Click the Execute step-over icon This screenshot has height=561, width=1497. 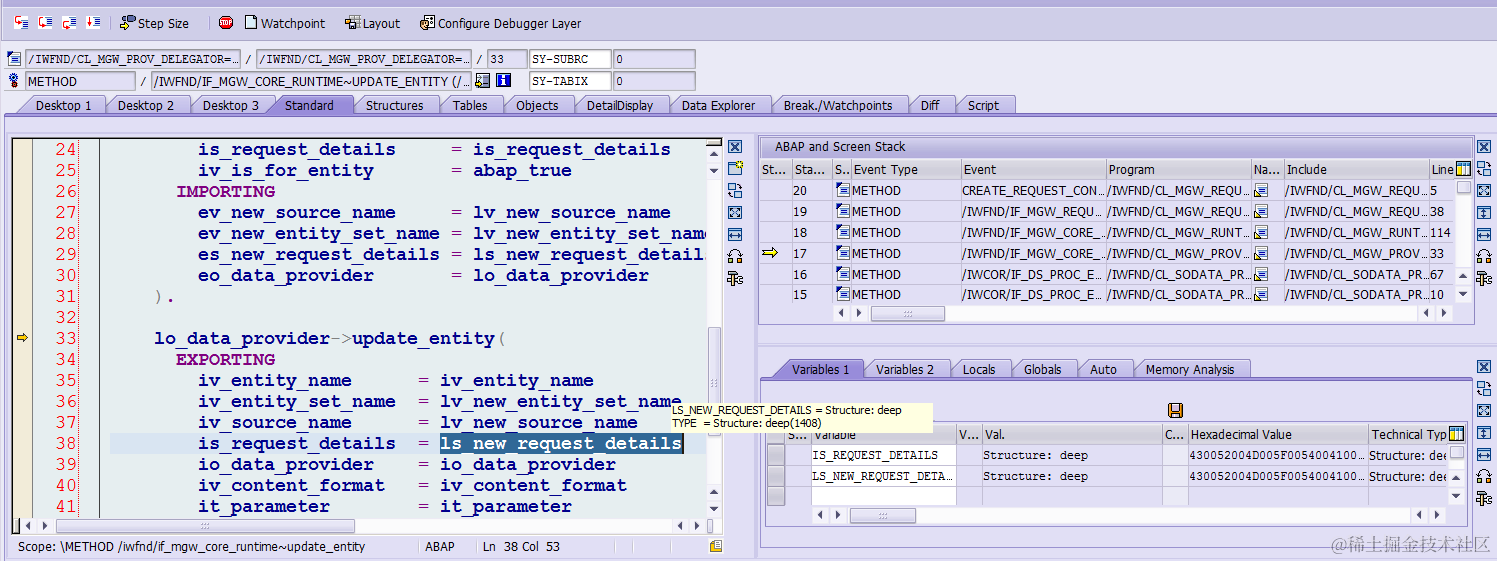[46, 22]
